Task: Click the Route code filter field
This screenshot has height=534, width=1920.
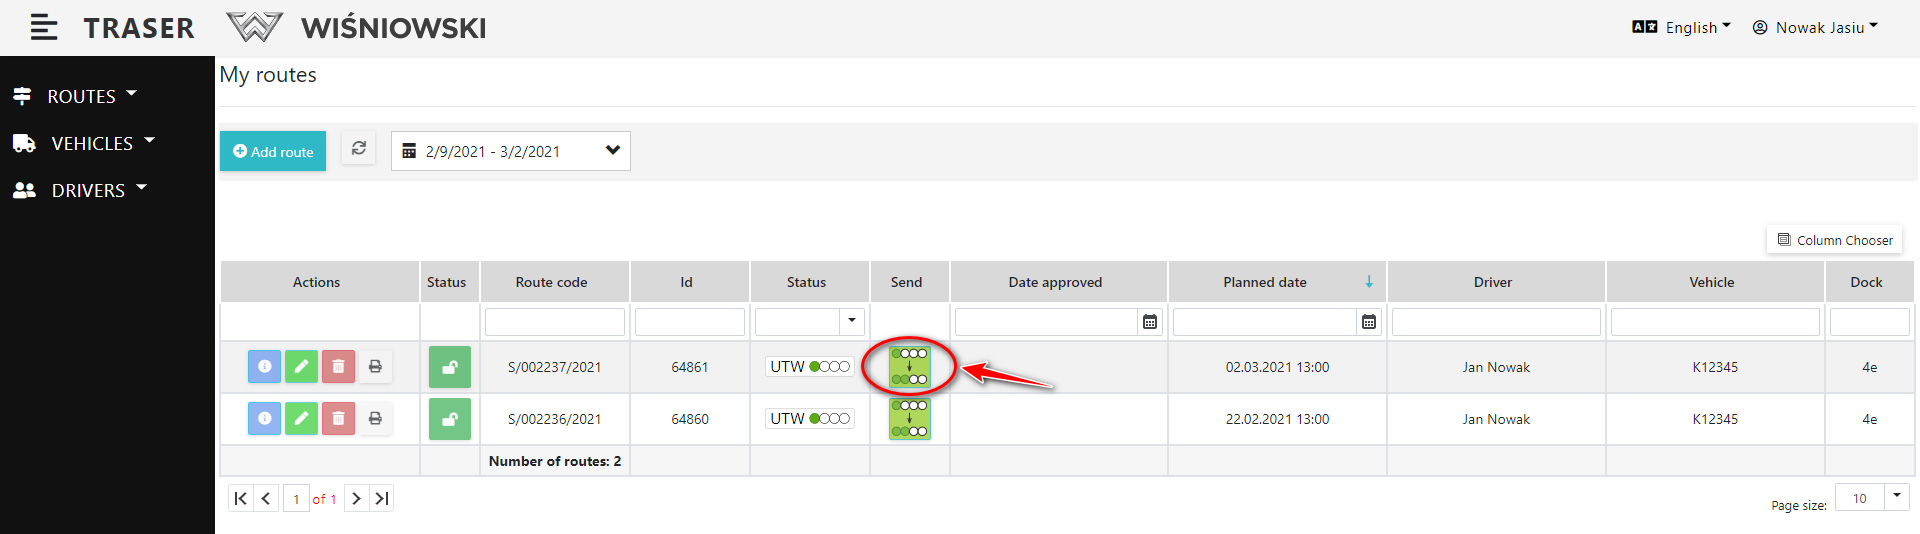Action: point(554,322)
